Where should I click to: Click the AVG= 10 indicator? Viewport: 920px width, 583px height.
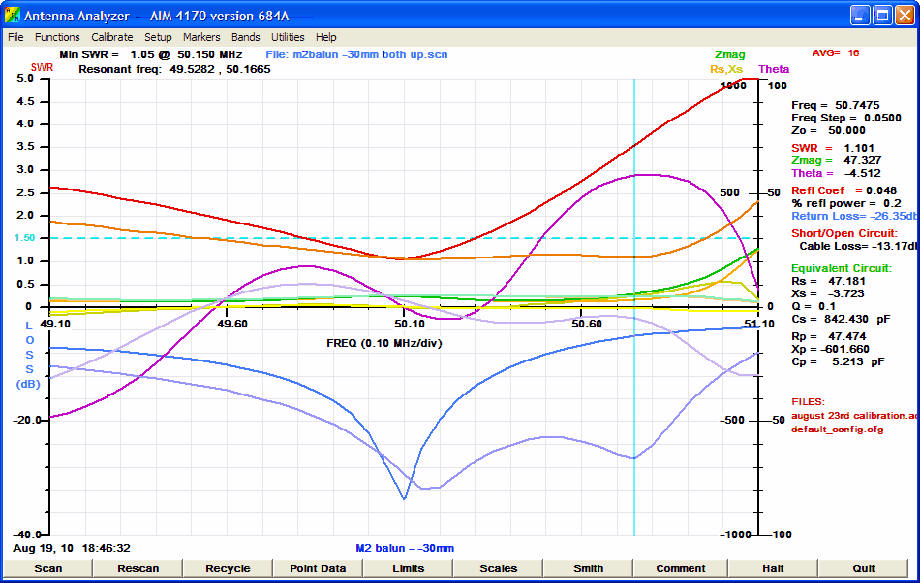pyautogui.click(x=836, y=53)
